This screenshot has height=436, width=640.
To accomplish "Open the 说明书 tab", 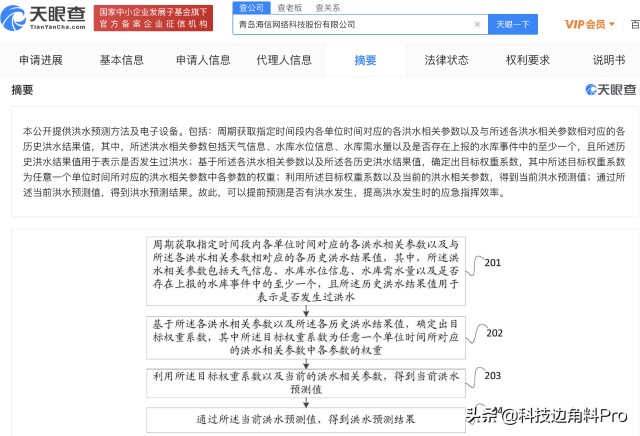I will [x=609, y=60].
